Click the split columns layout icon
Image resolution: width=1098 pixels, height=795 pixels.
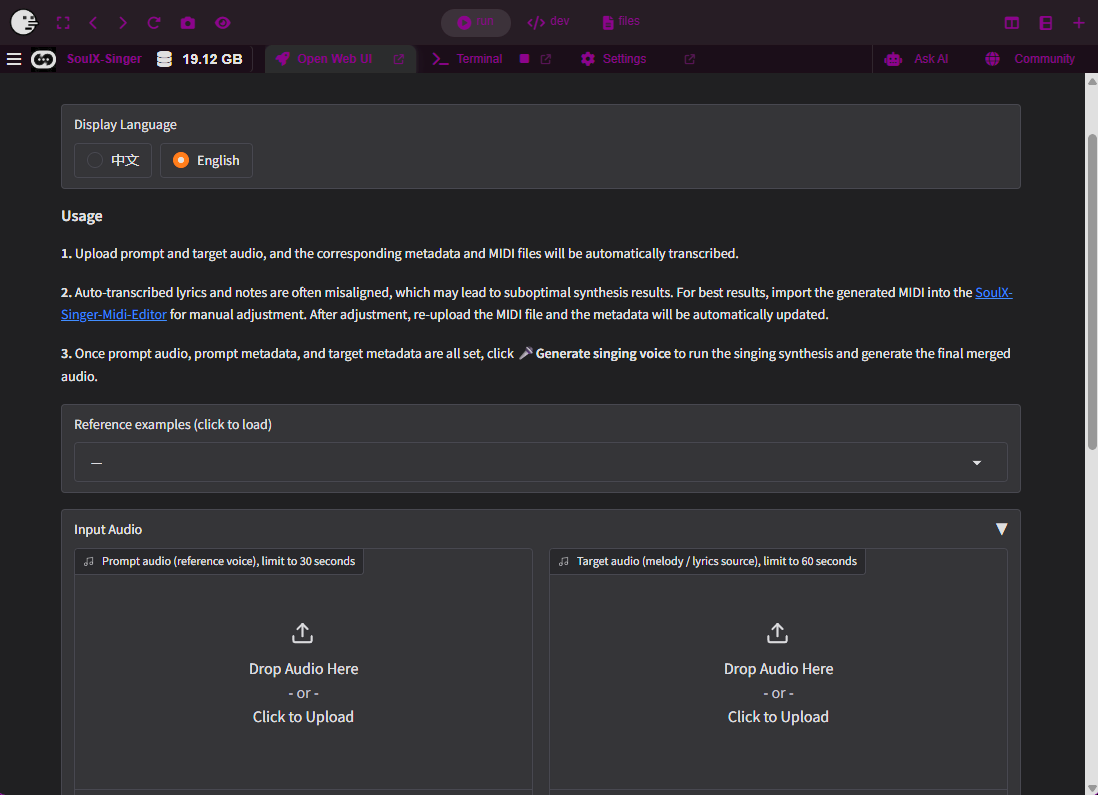[1012, 23]
